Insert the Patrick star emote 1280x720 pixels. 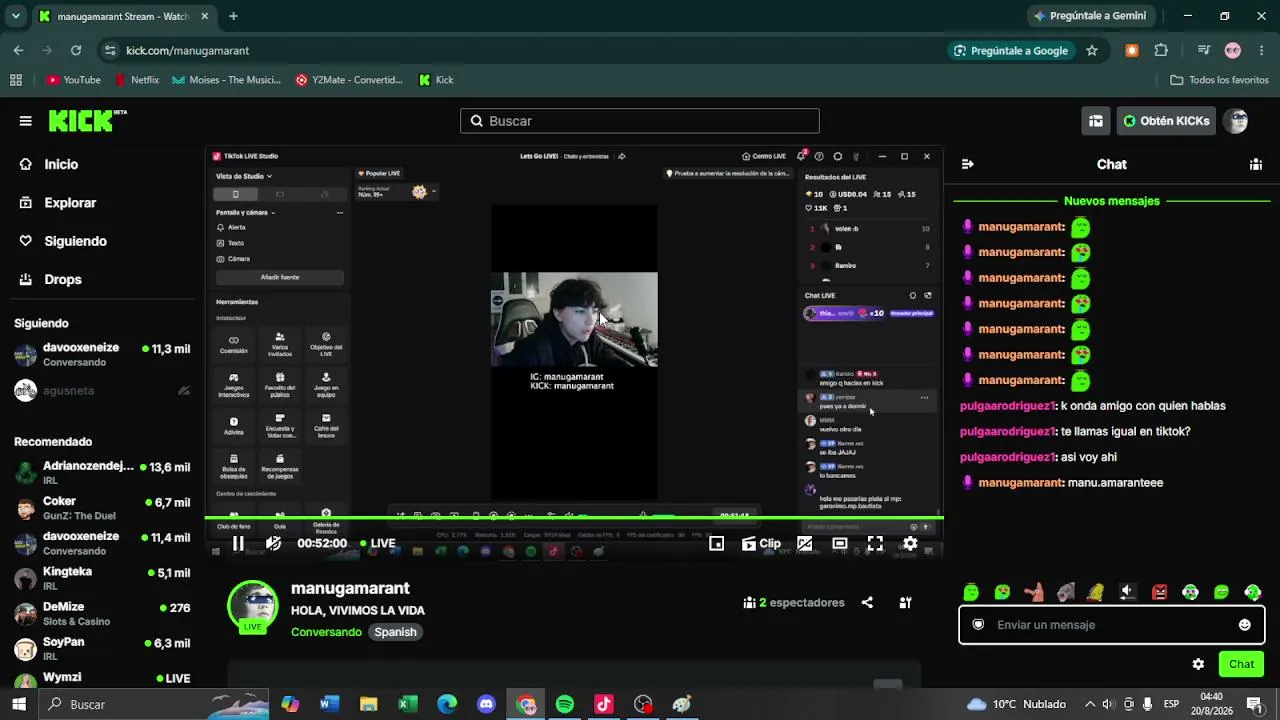[x=1034, y=592]
